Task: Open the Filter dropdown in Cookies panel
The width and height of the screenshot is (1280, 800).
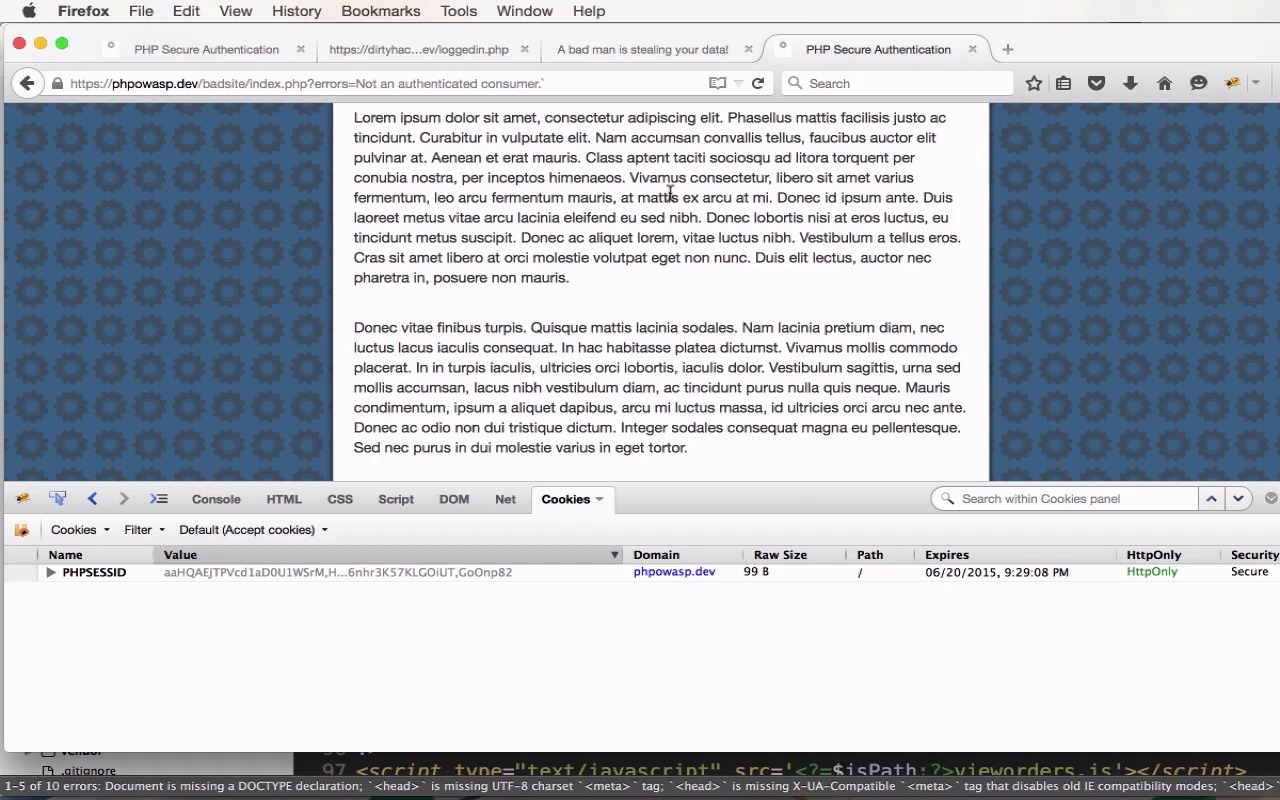Action: 145,530
